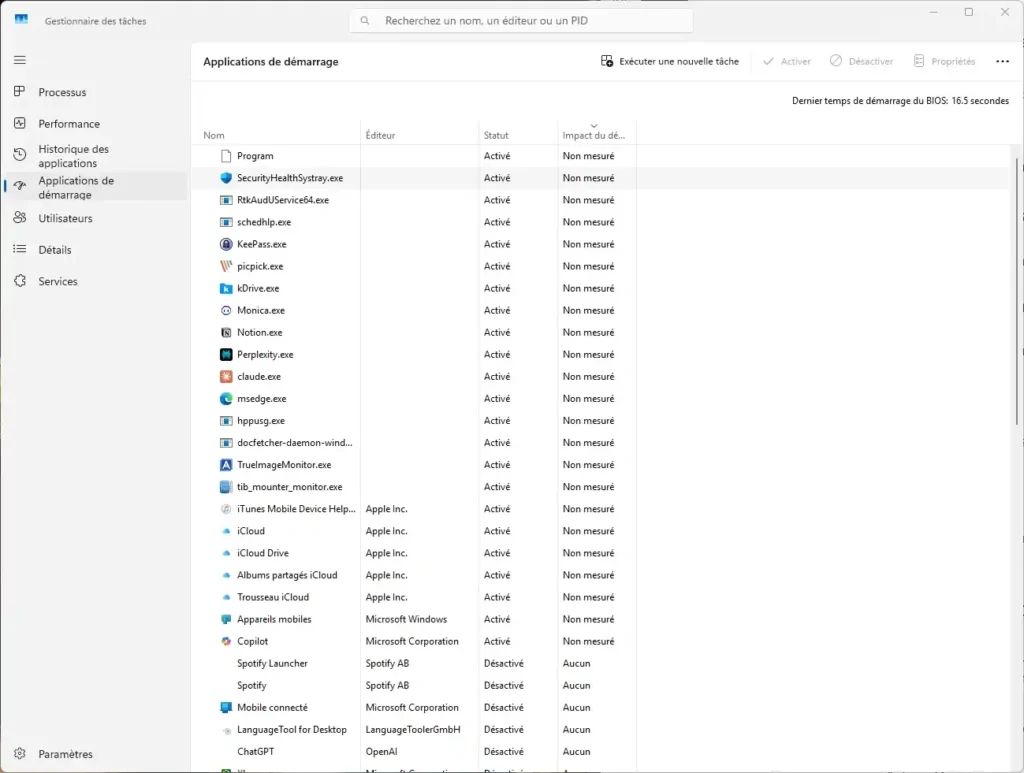Click the BIOS startup time text
The height and width of the screenshot is (773, 1024).
pos(900,101)
